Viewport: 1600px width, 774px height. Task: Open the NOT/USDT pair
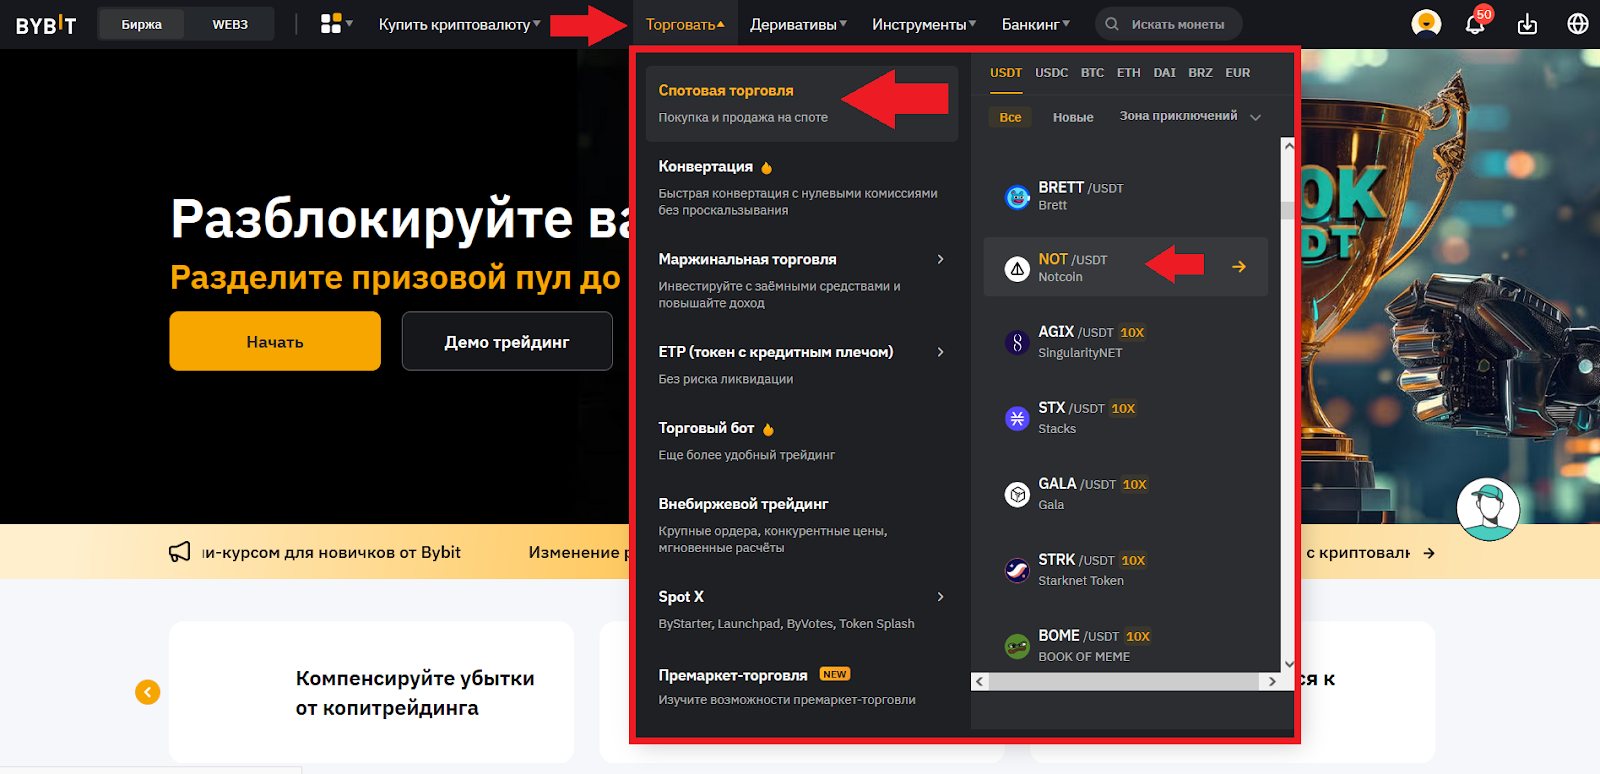(x=1126, y=267)
